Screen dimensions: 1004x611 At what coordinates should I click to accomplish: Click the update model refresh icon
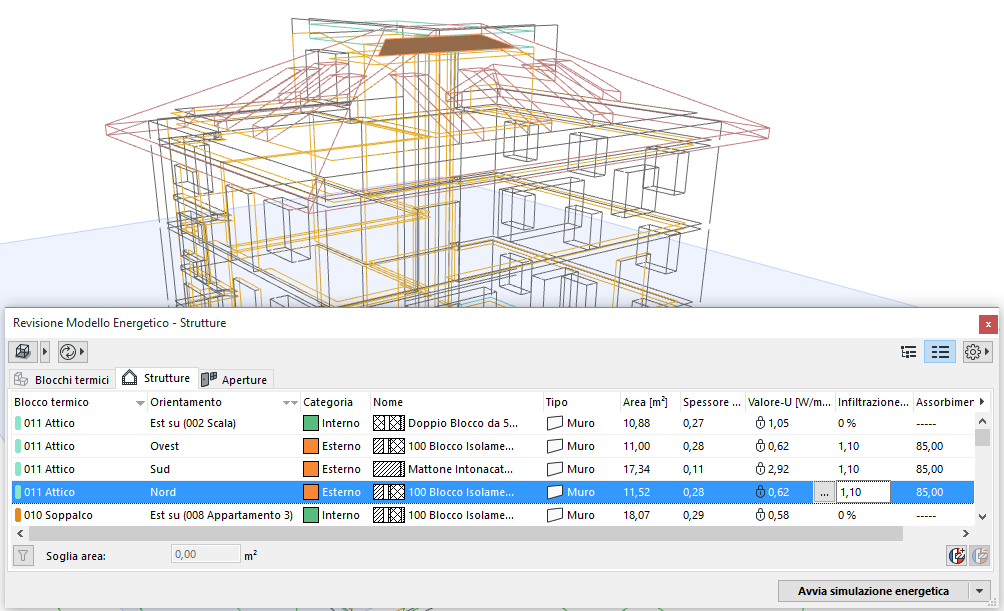pyautogui.click(x=68, y=352)
